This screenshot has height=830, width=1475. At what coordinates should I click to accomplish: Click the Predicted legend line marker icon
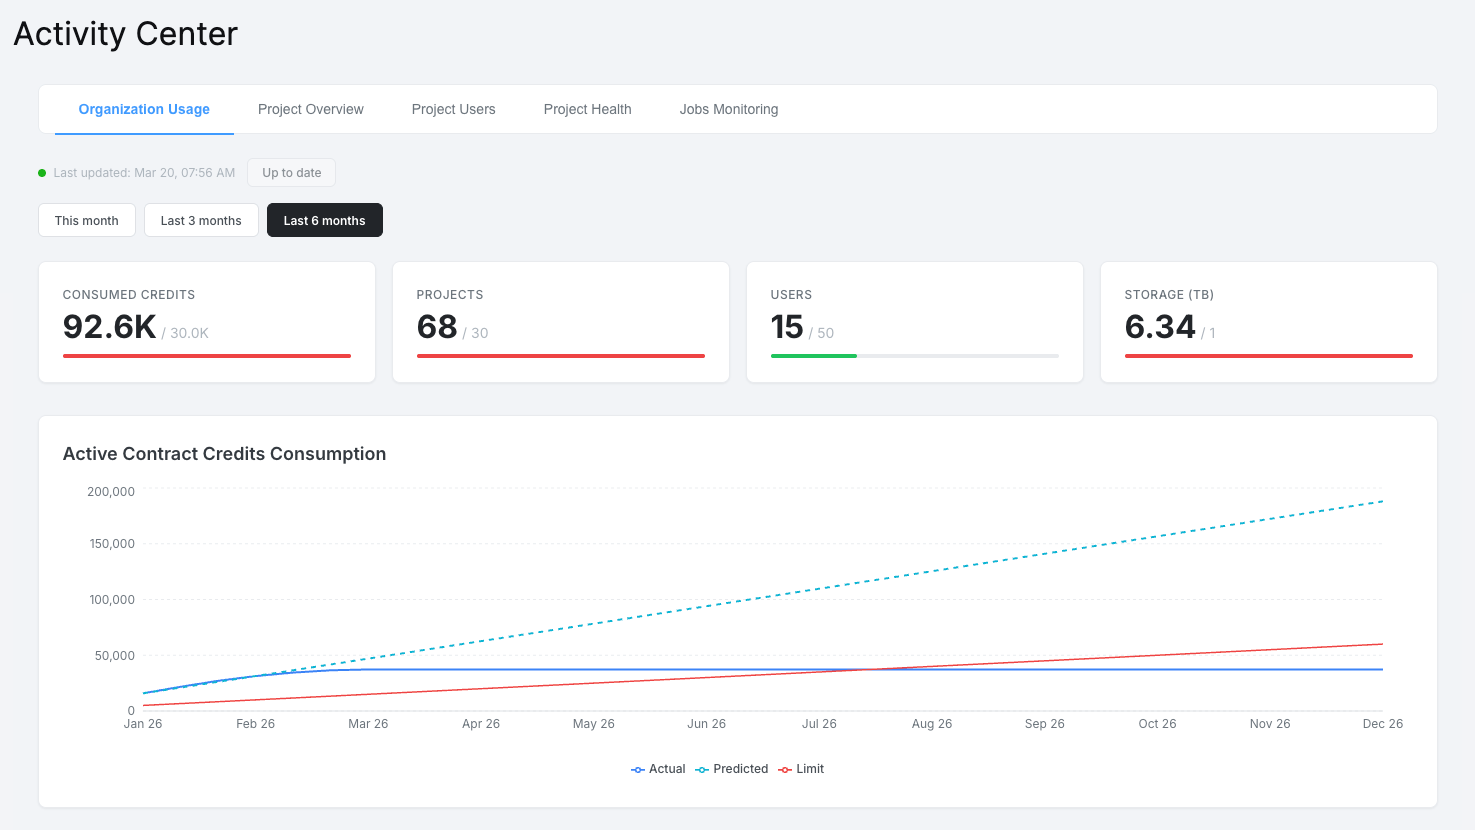pos(701,768)
